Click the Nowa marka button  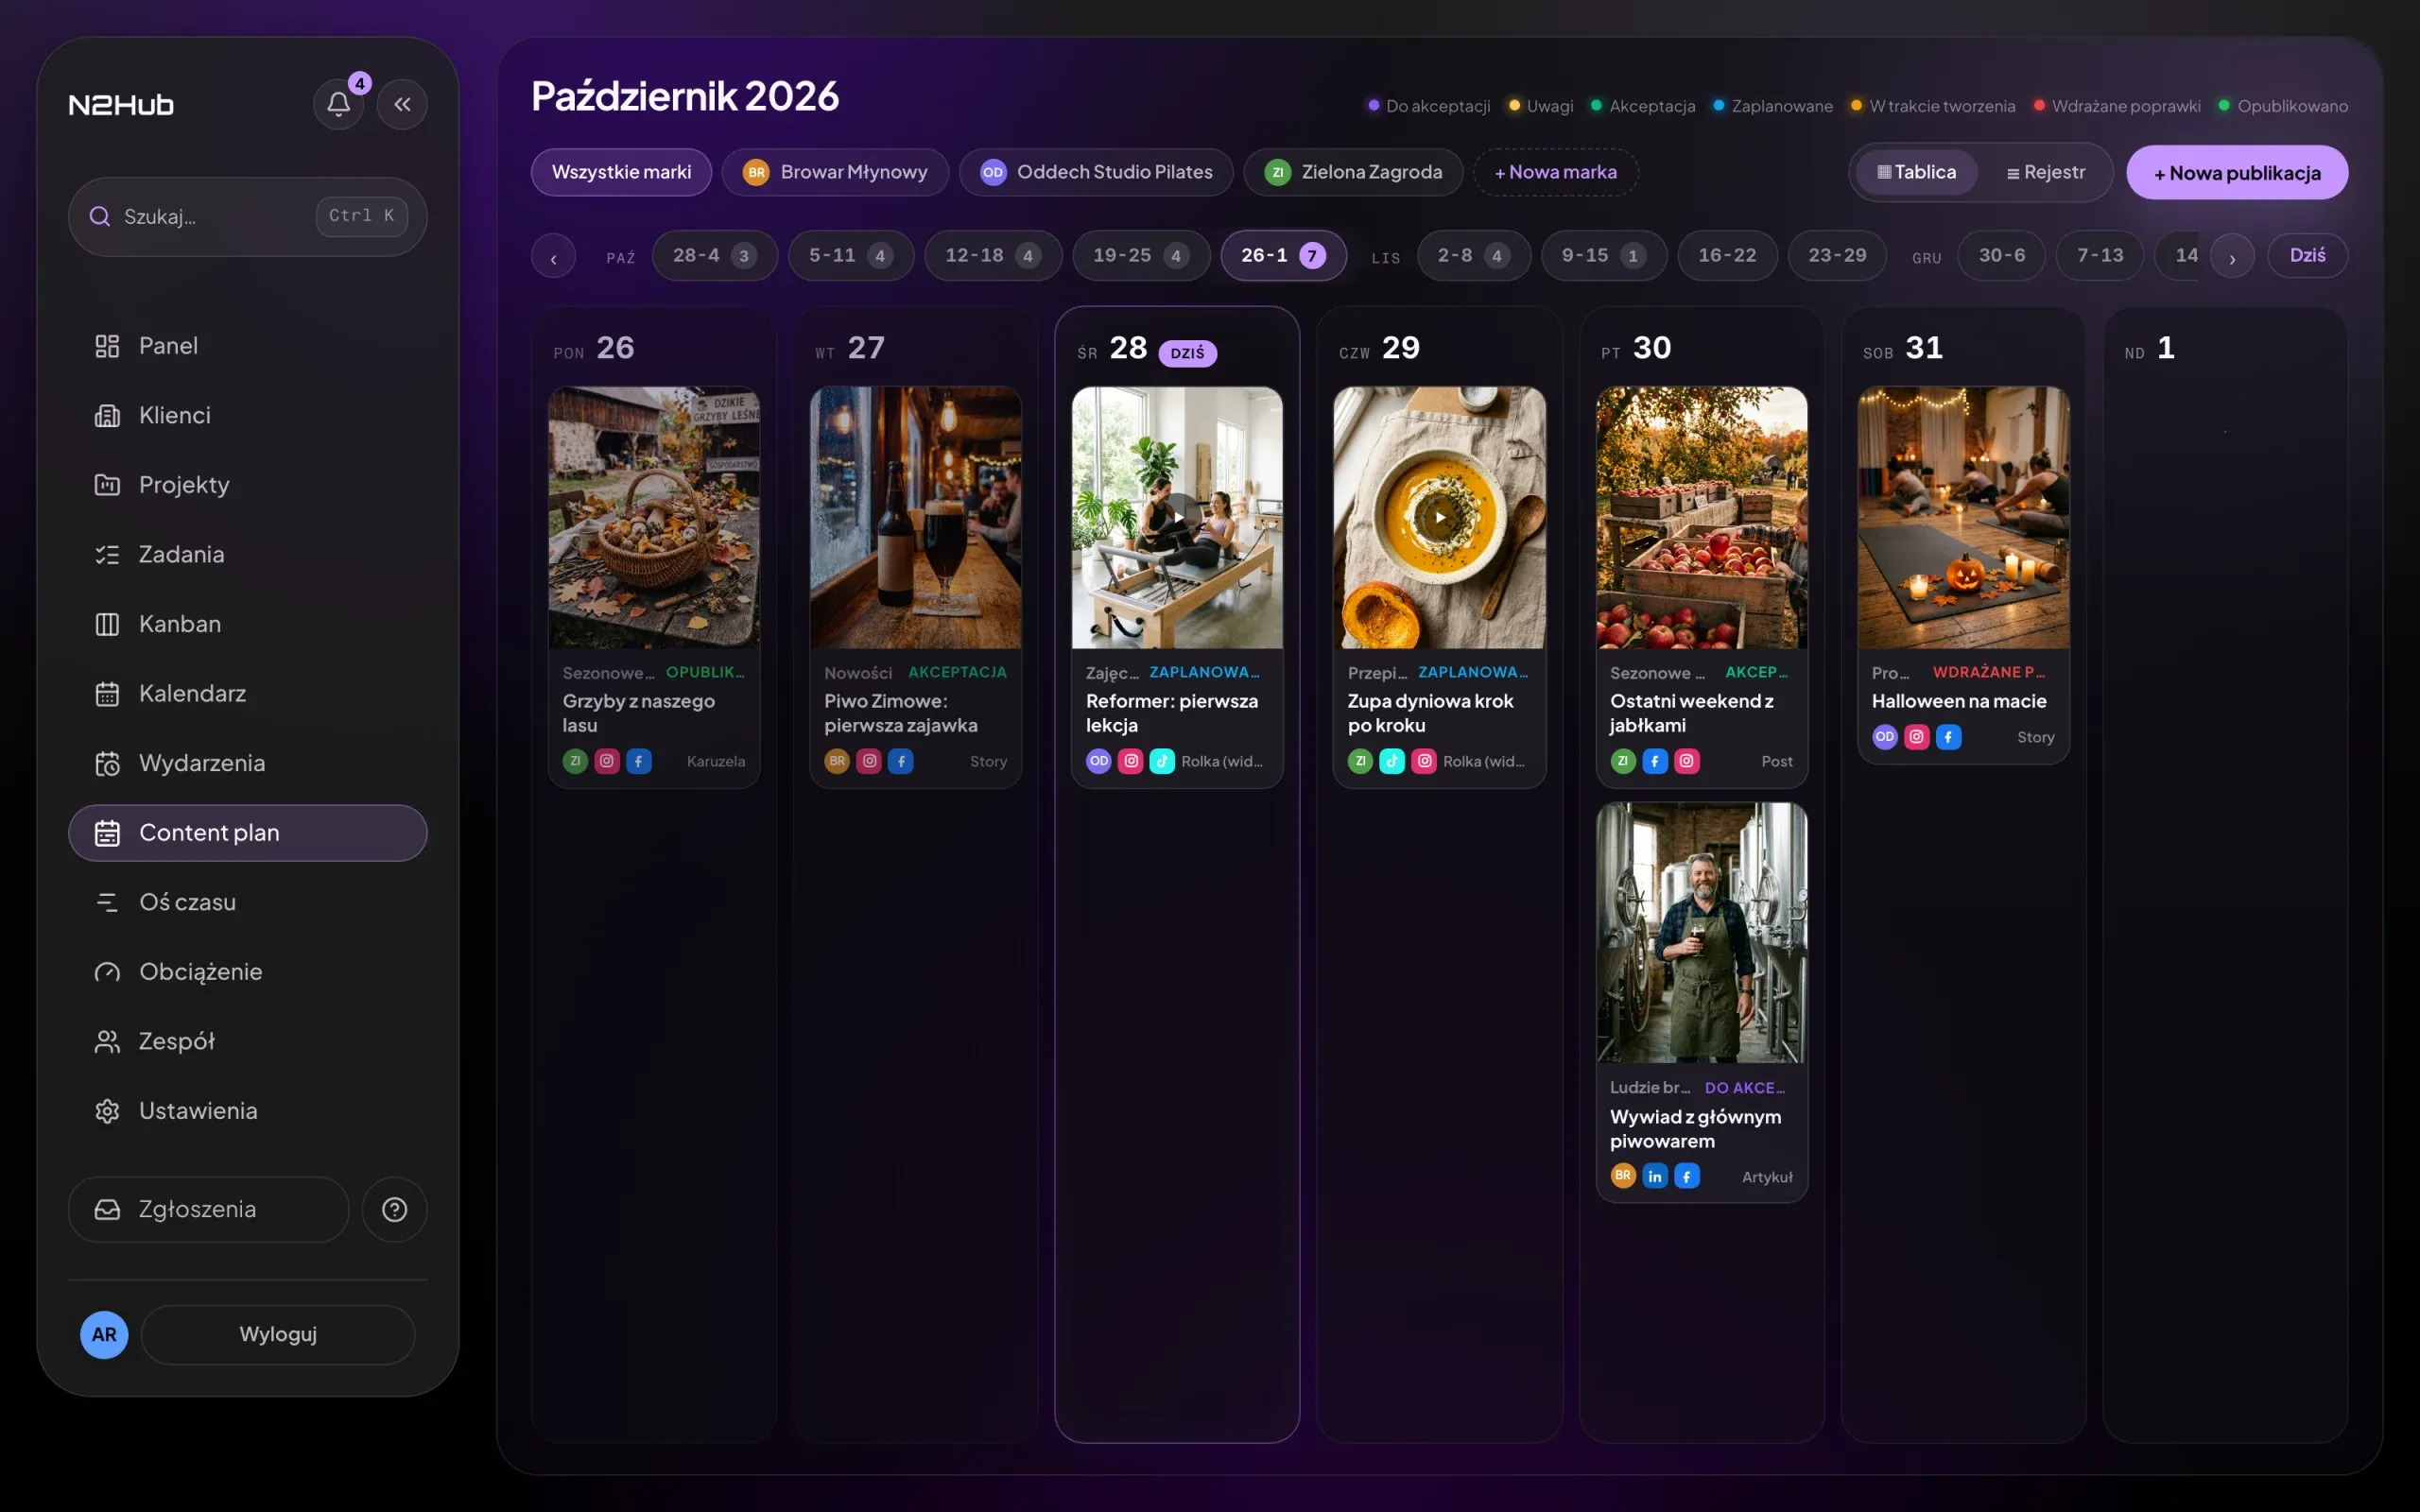pos(1555,172)
